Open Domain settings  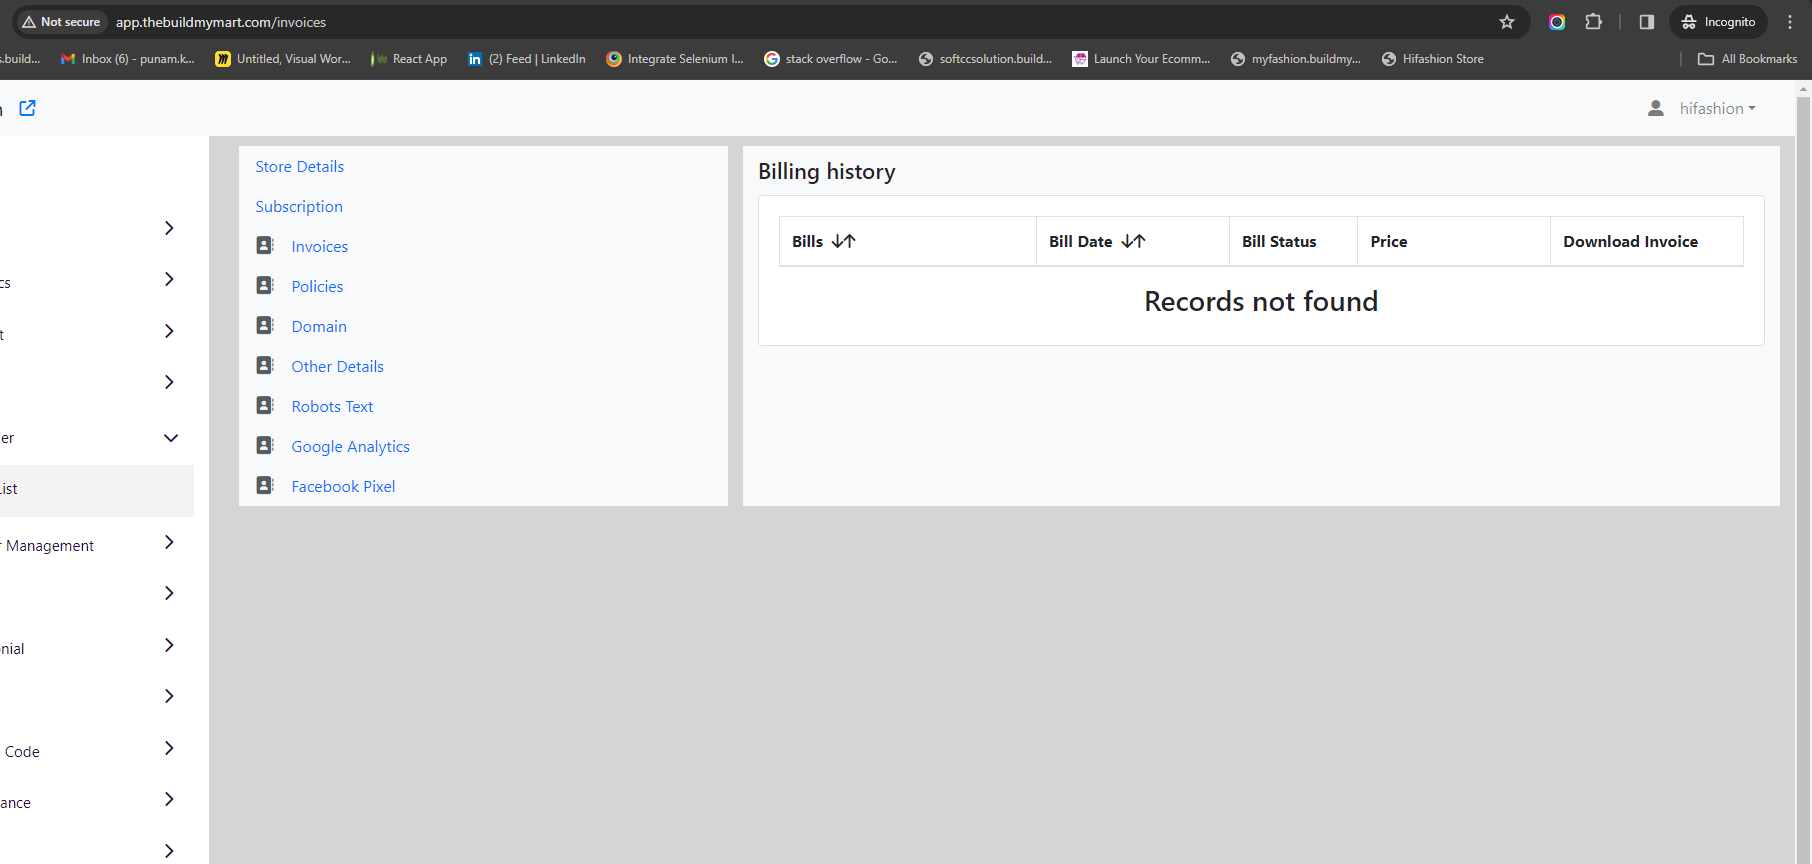(319, 326)
